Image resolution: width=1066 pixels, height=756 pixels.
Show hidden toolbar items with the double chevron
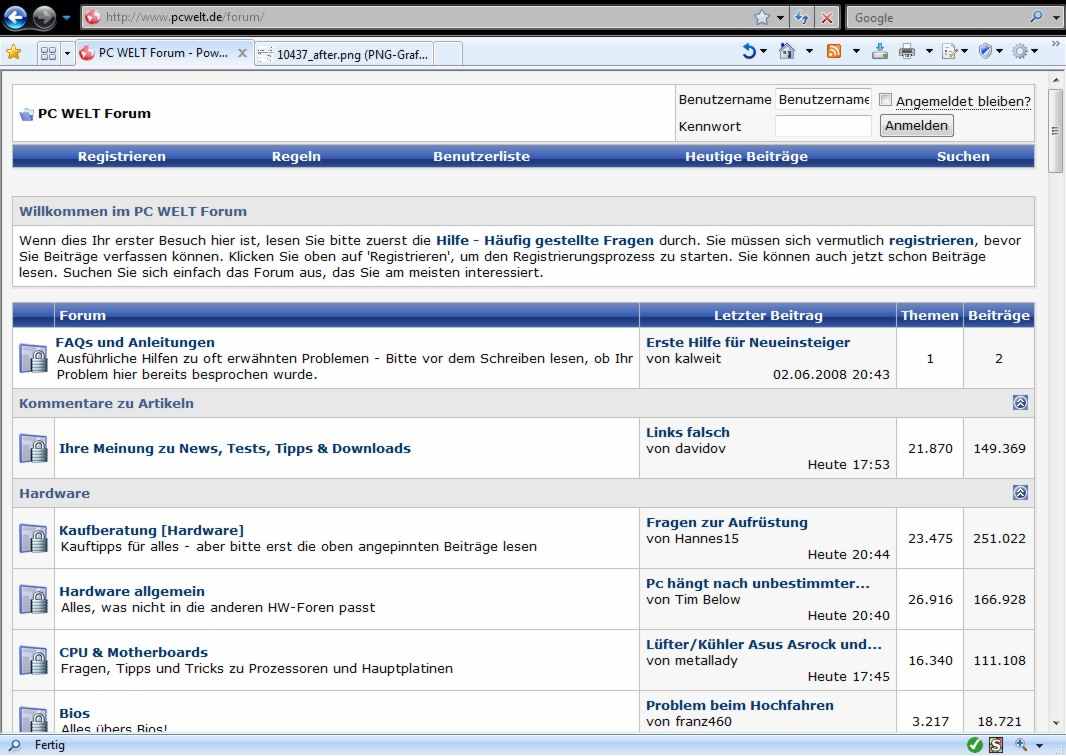tap(1056, 44)
